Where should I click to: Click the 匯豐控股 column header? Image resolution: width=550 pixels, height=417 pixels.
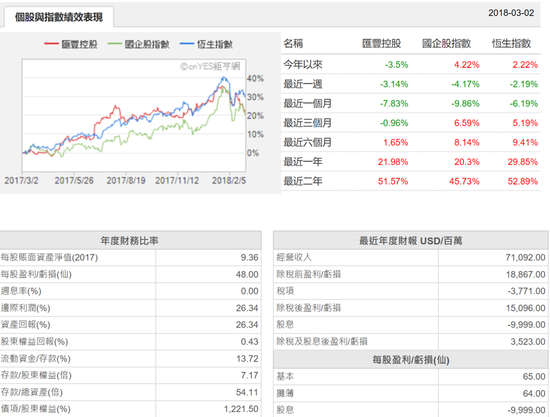coord(382,43)
